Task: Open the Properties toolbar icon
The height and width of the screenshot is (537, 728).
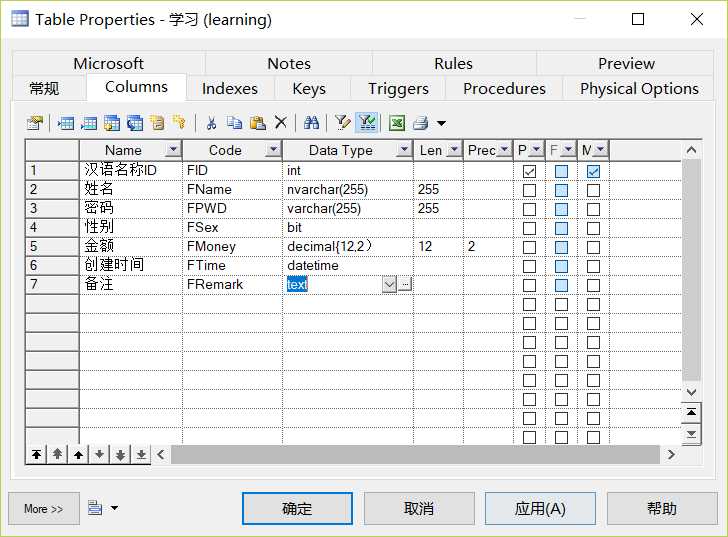Action: point(35,123)
